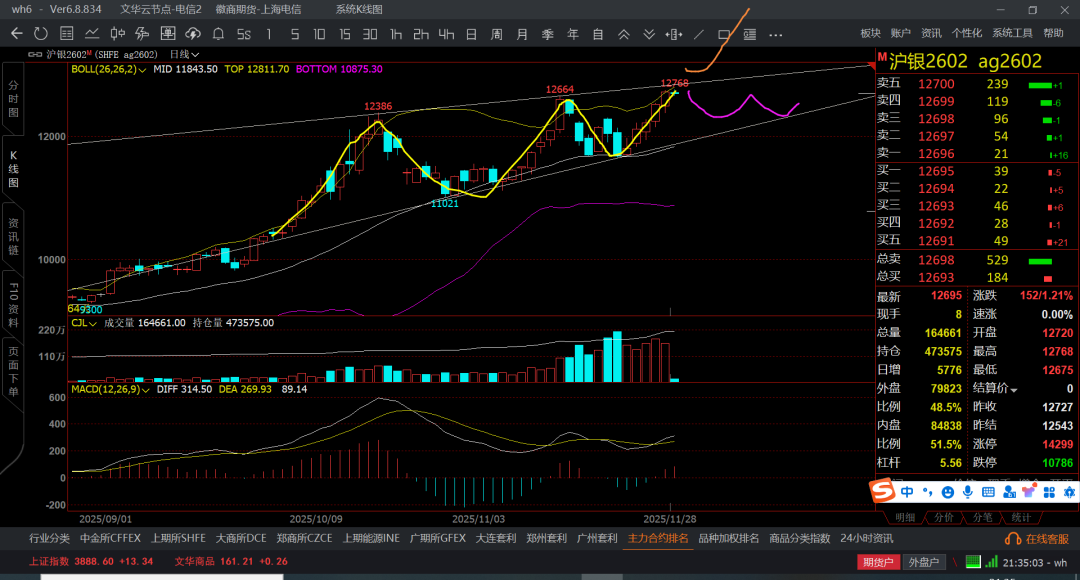Open the alert bell icon
The width and height of the screenshot is (1080, 580).
click(218, 34)
